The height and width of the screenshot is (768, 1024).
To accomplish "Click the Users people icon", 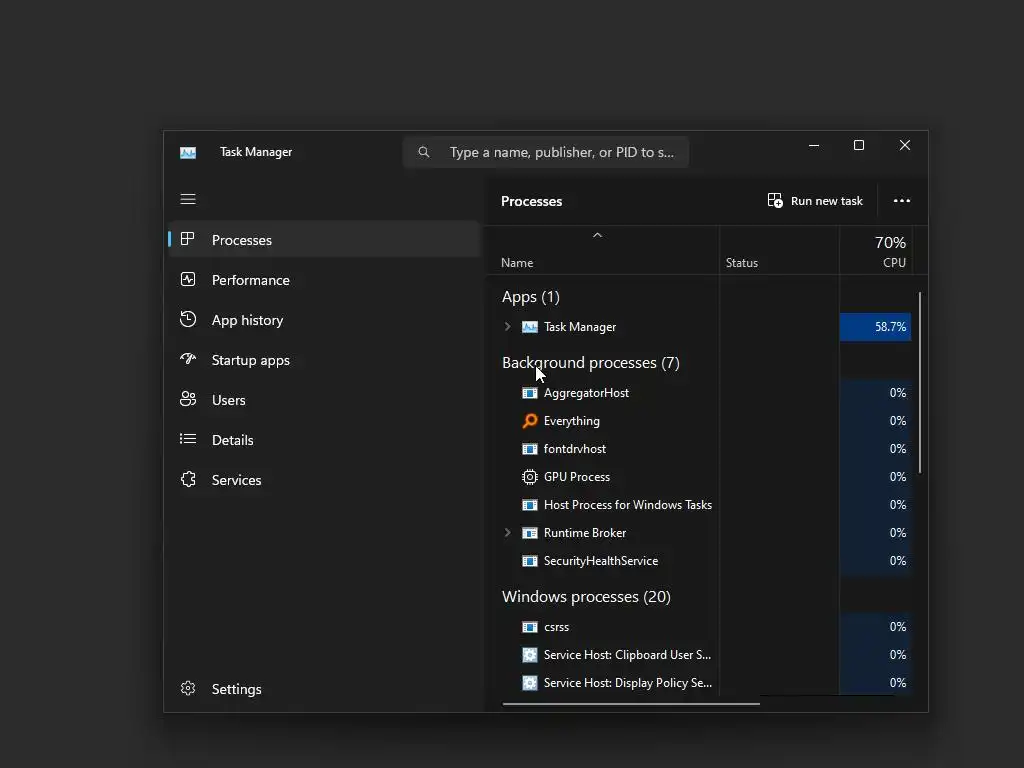I will pos(188,399).
